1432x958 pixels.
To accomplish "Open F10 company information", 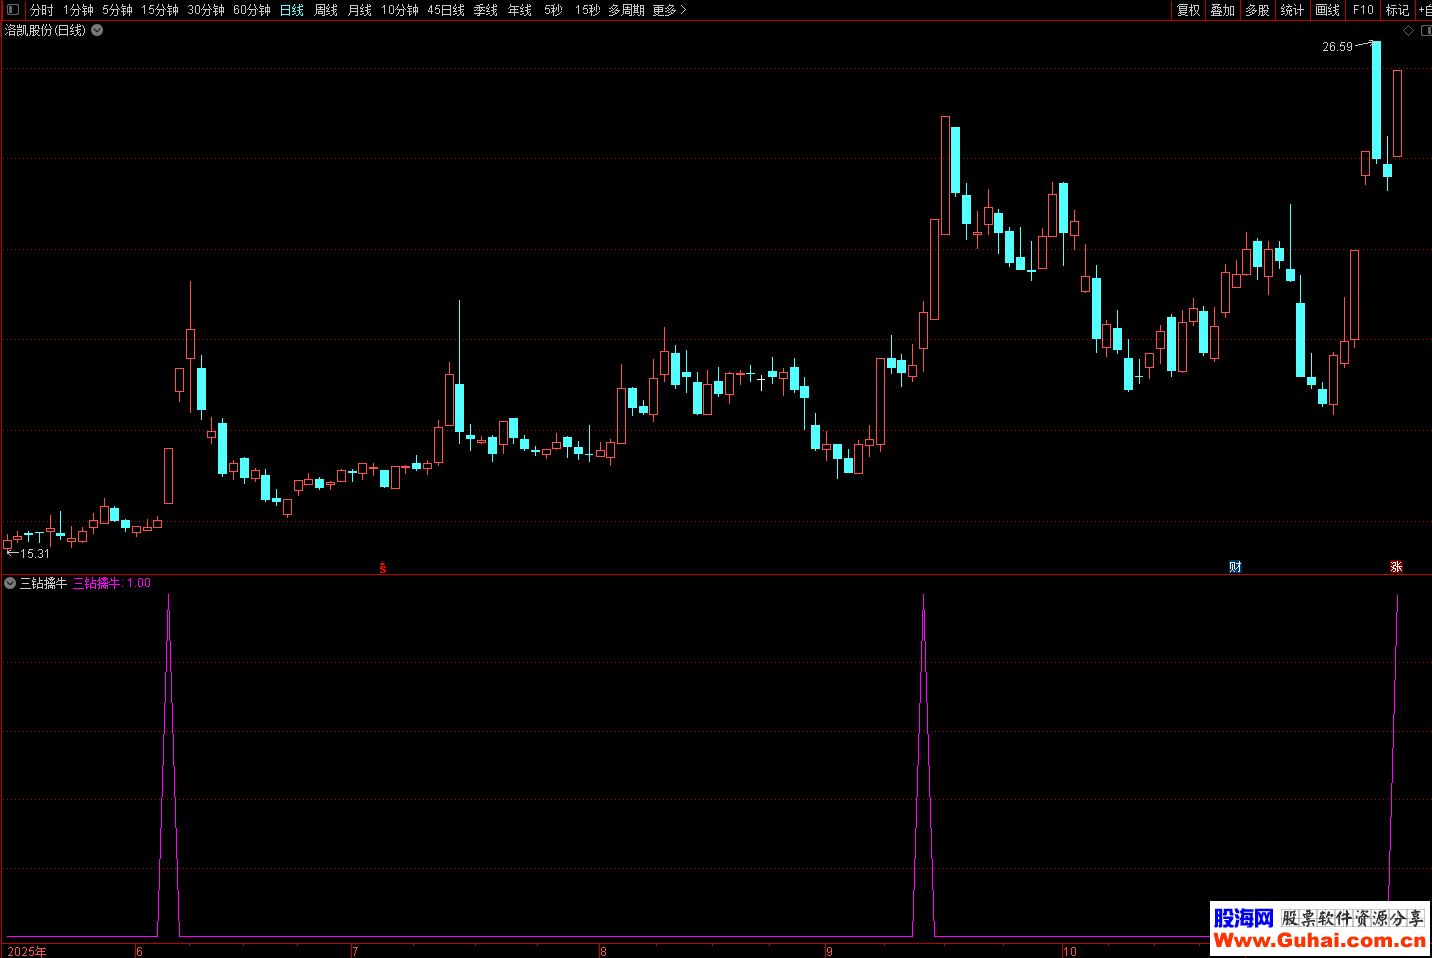I will pyautogui.click(x=1363, y=10).
